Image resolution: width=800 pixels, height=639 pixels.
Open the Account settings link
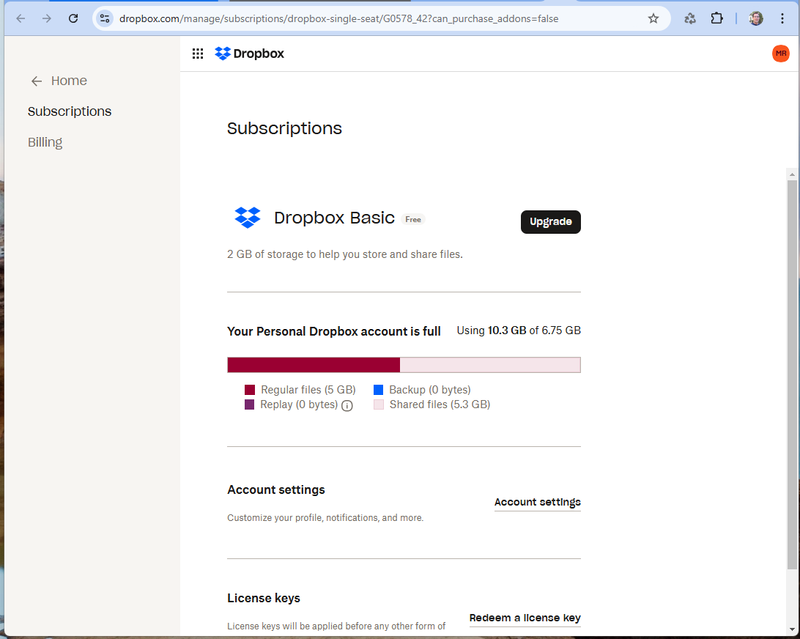[537, 502]
